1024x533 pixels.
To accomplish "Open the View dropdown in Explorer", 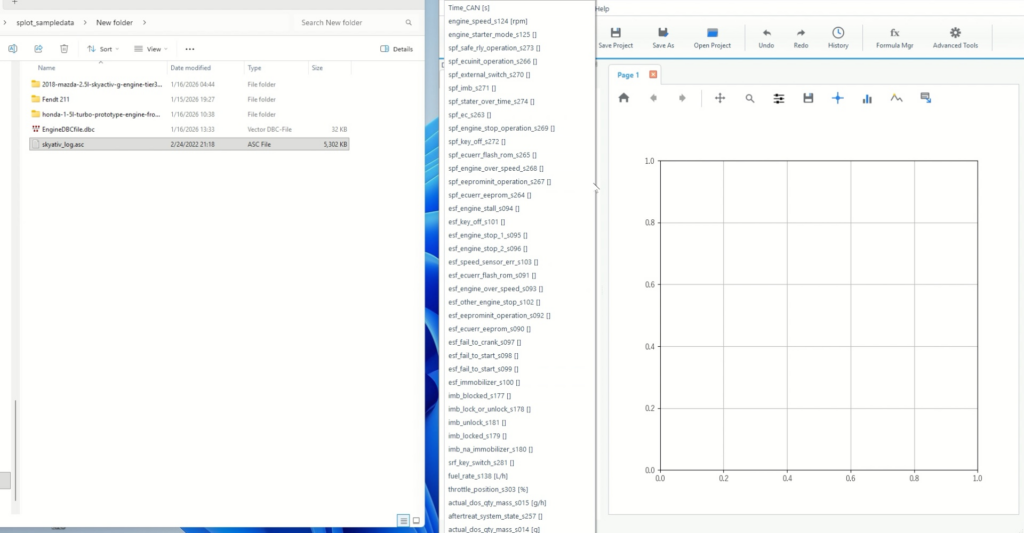I will pos(152,48).
